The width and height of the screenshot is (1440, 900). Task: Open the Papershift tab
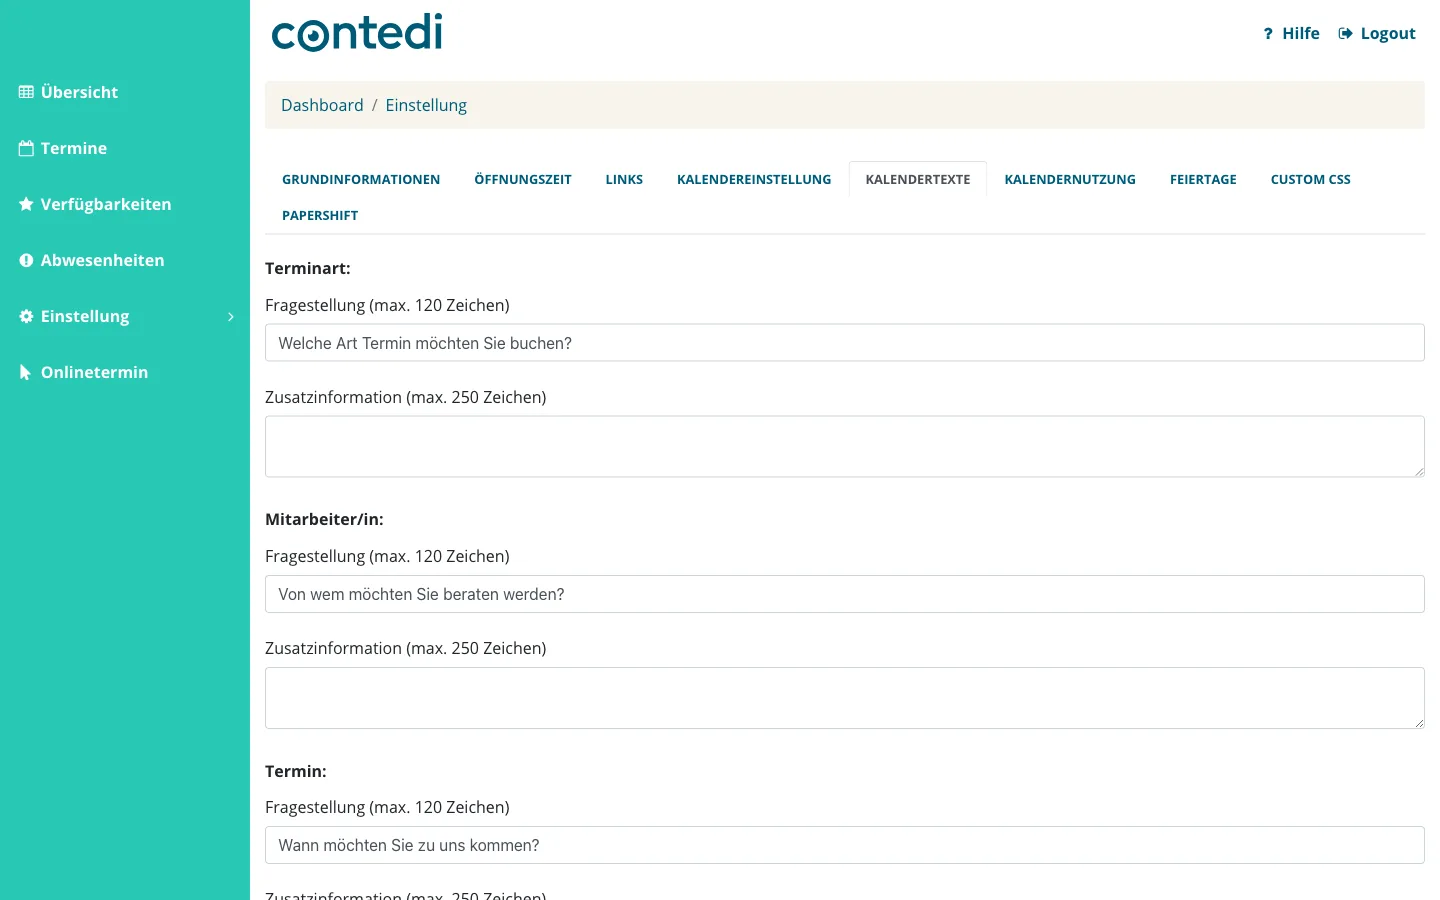tap(320, 215)
